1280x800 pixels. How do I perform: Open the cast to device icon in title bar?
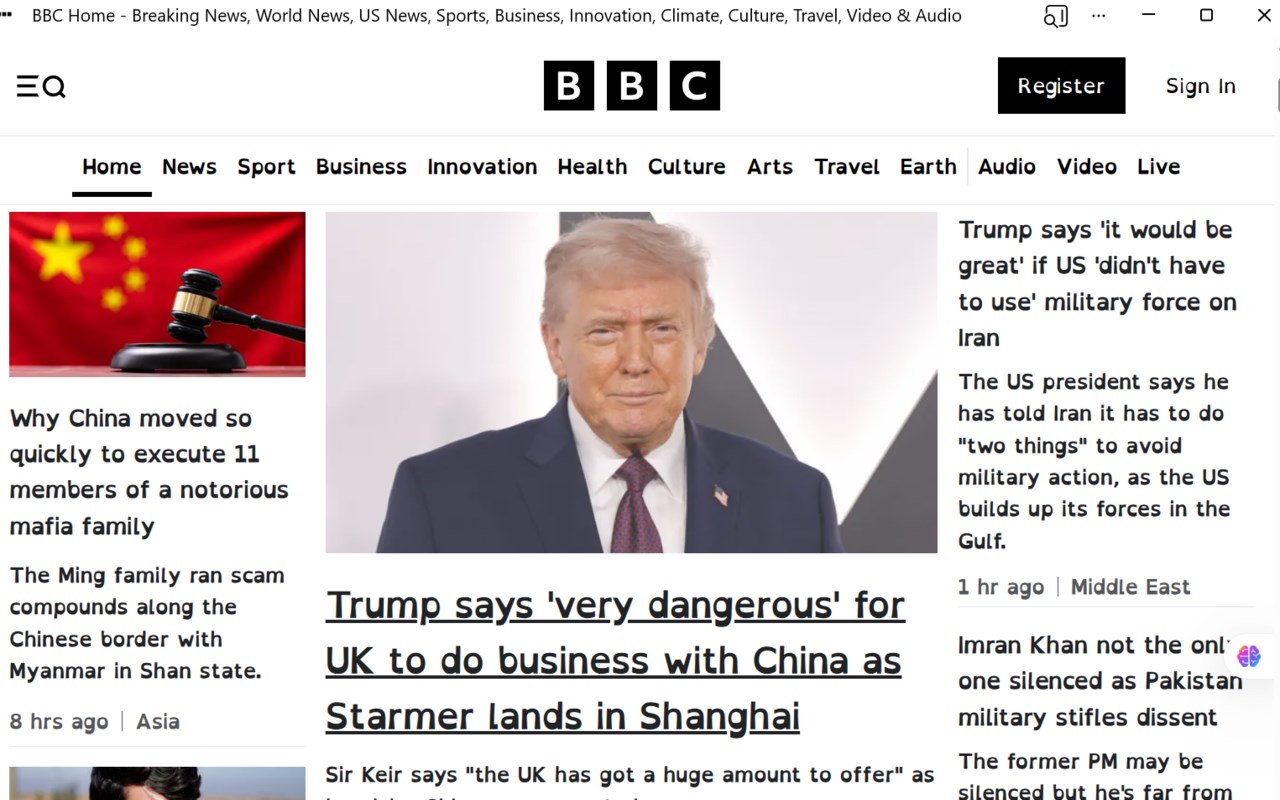pos(1055,16)
